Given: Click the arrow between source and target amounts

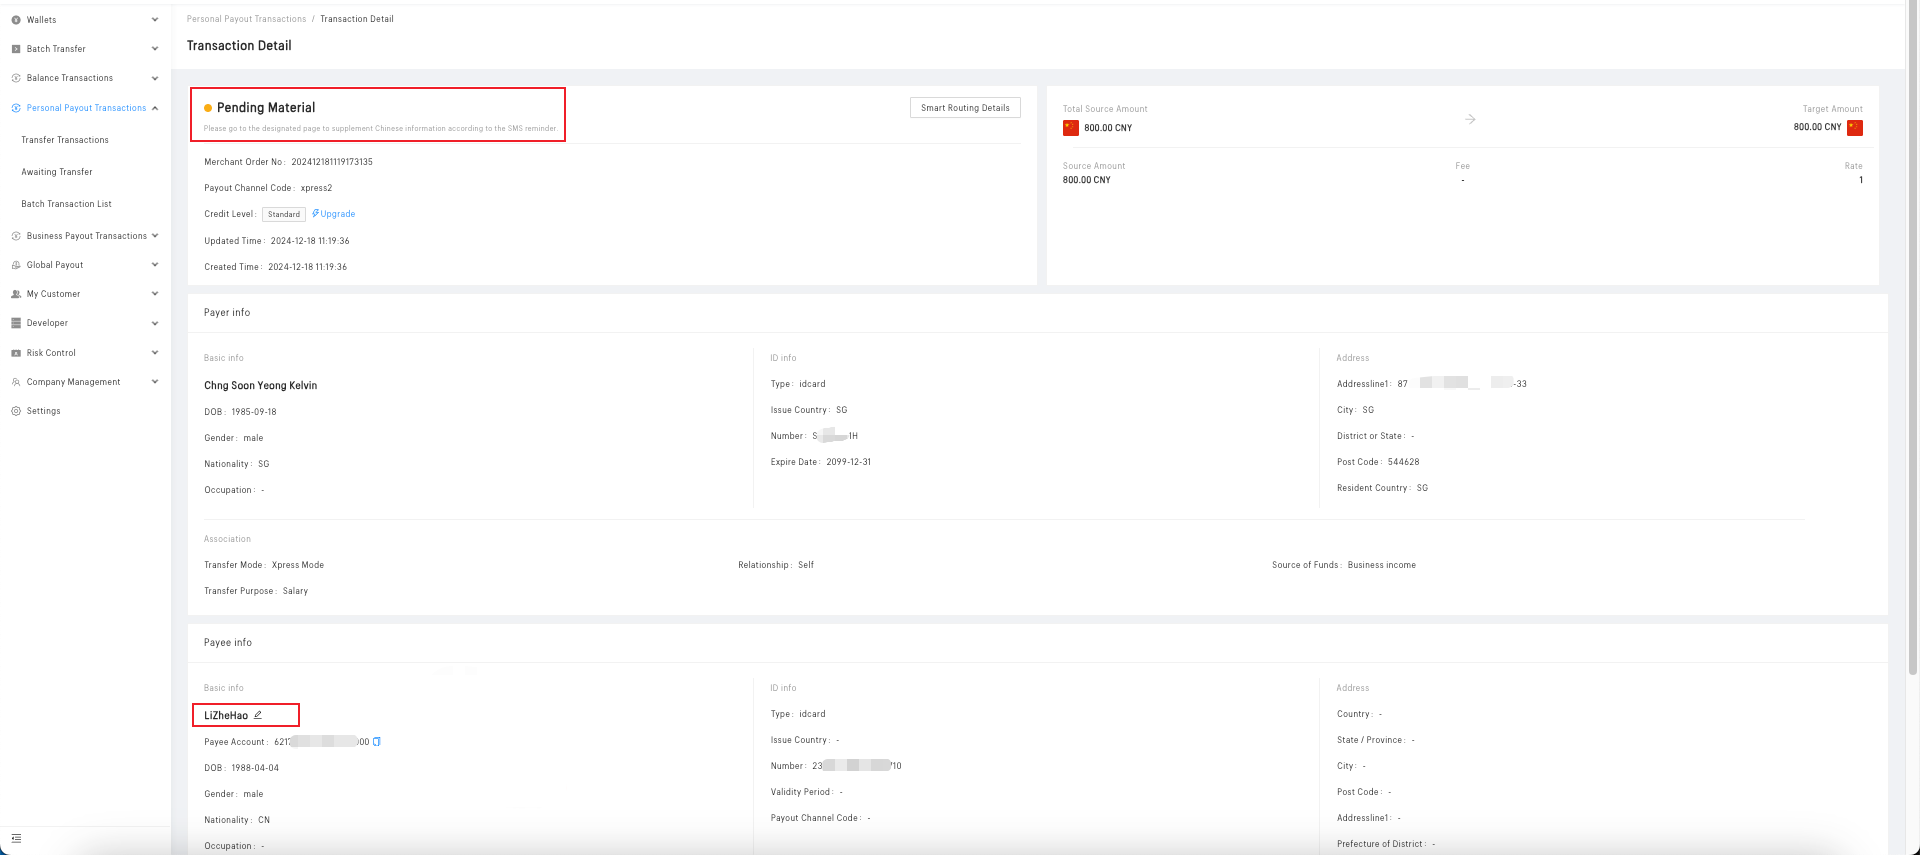Looking at the screenshot, I should (1470, 119).
